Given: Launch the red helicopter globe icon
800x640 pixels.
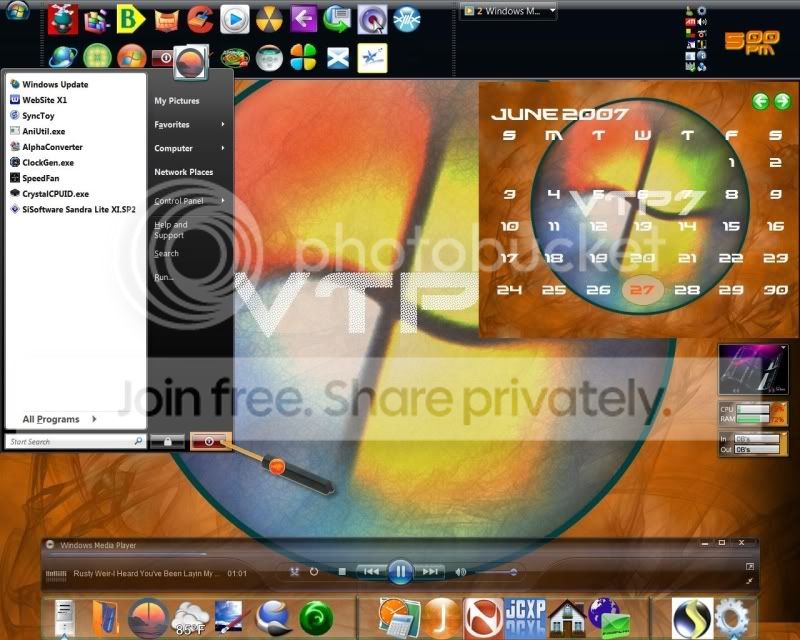Looking at the screenshot, I should coord(62,19).
